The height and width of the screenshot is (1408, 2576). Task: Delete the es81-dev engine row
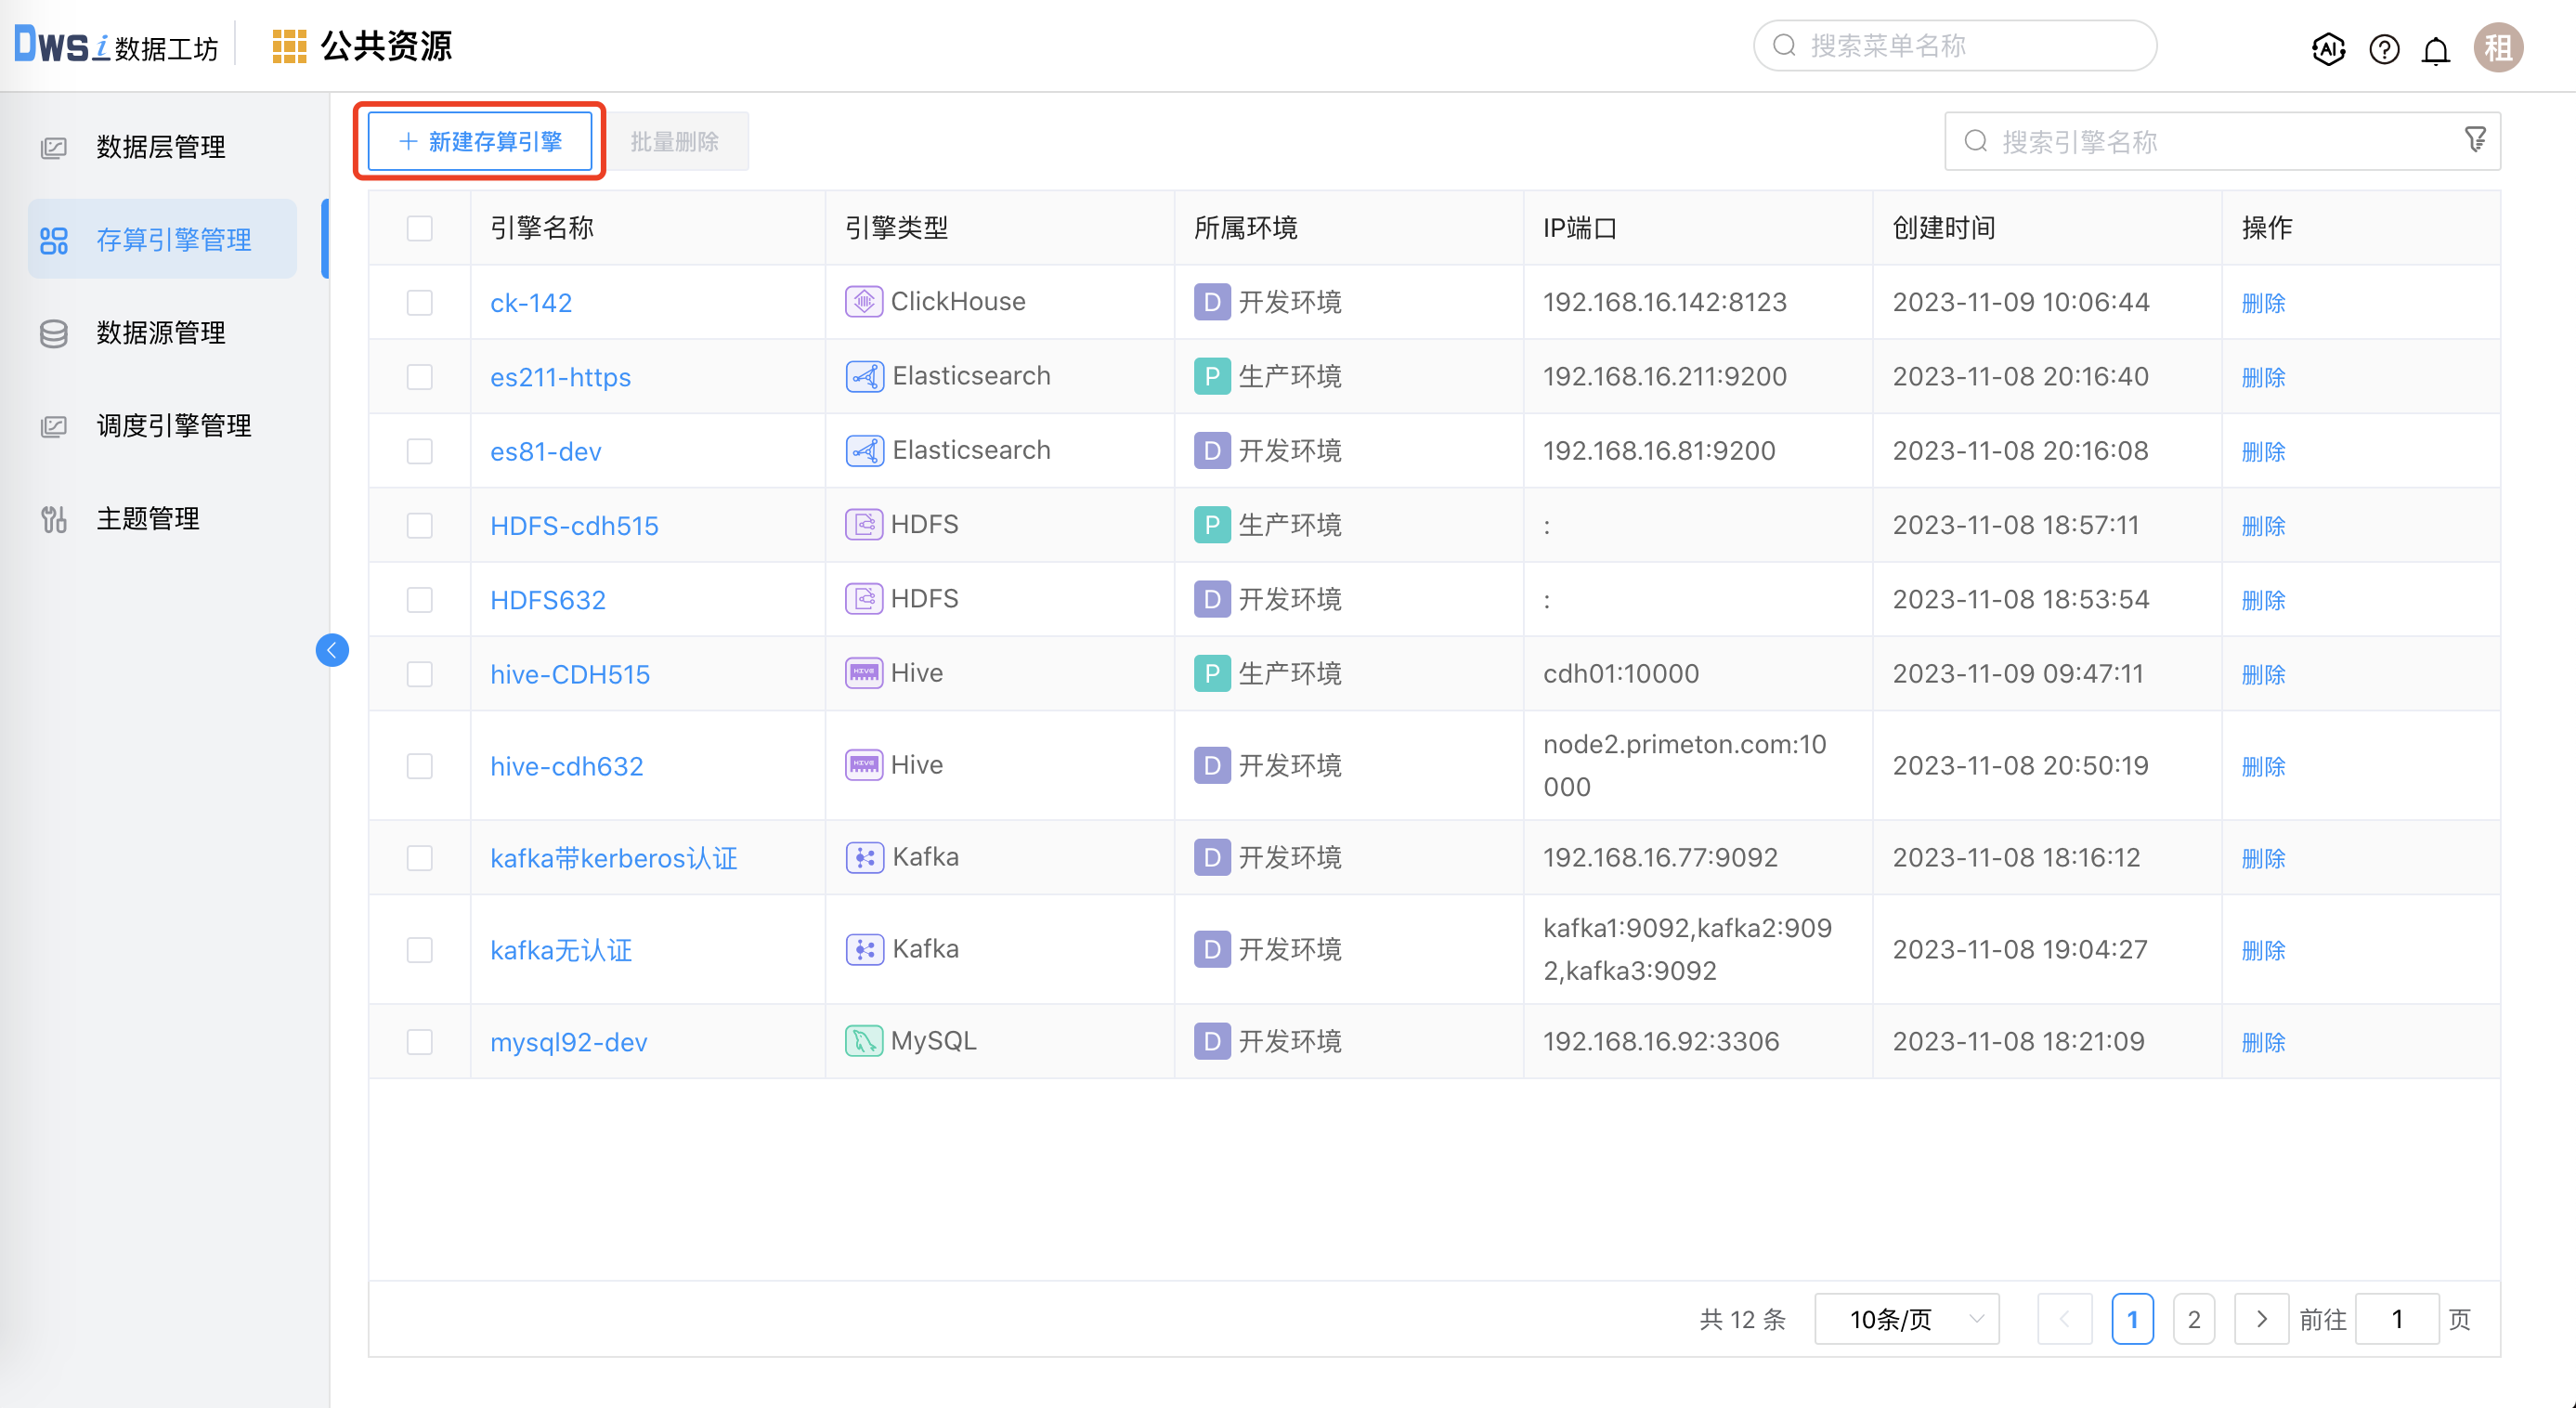click(2263, 451)
